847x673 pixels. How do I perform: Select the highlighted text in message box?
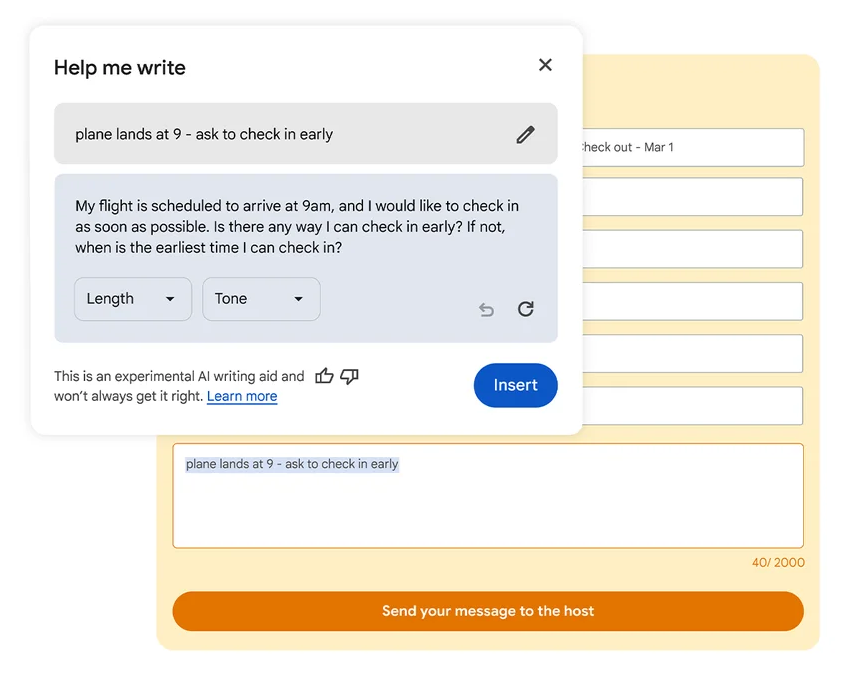[292, 464]
